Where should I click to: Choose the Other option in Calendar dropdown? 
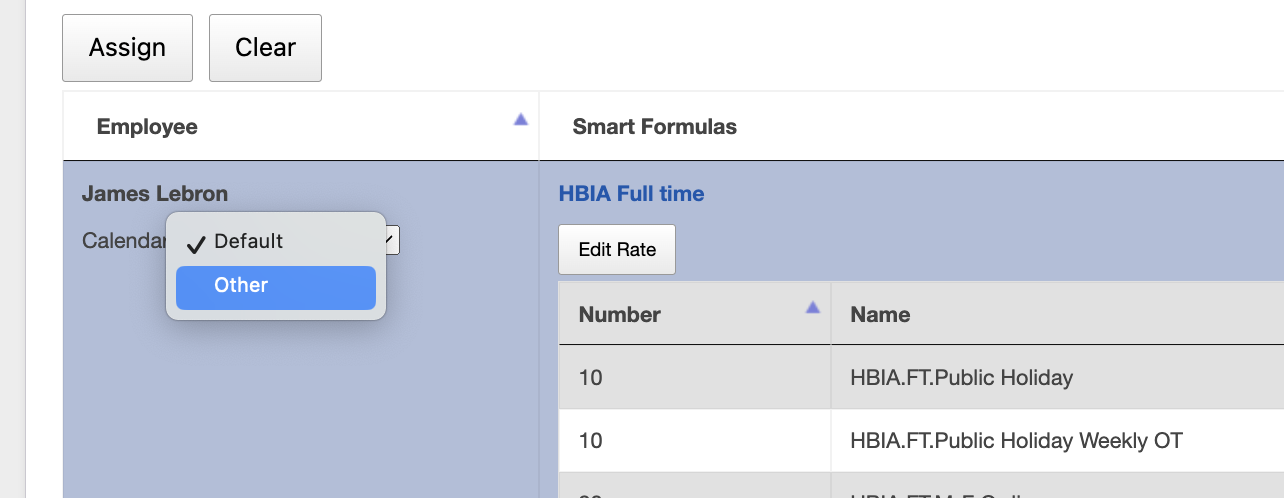click(276, 287)
